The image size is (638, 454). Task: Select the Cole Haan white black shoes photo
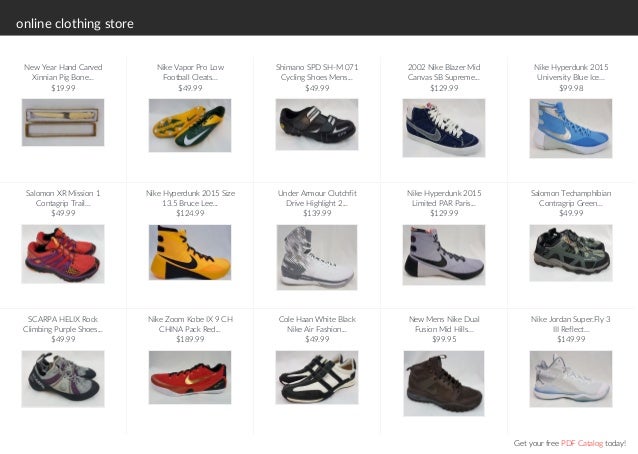click(x=317, y=377)
